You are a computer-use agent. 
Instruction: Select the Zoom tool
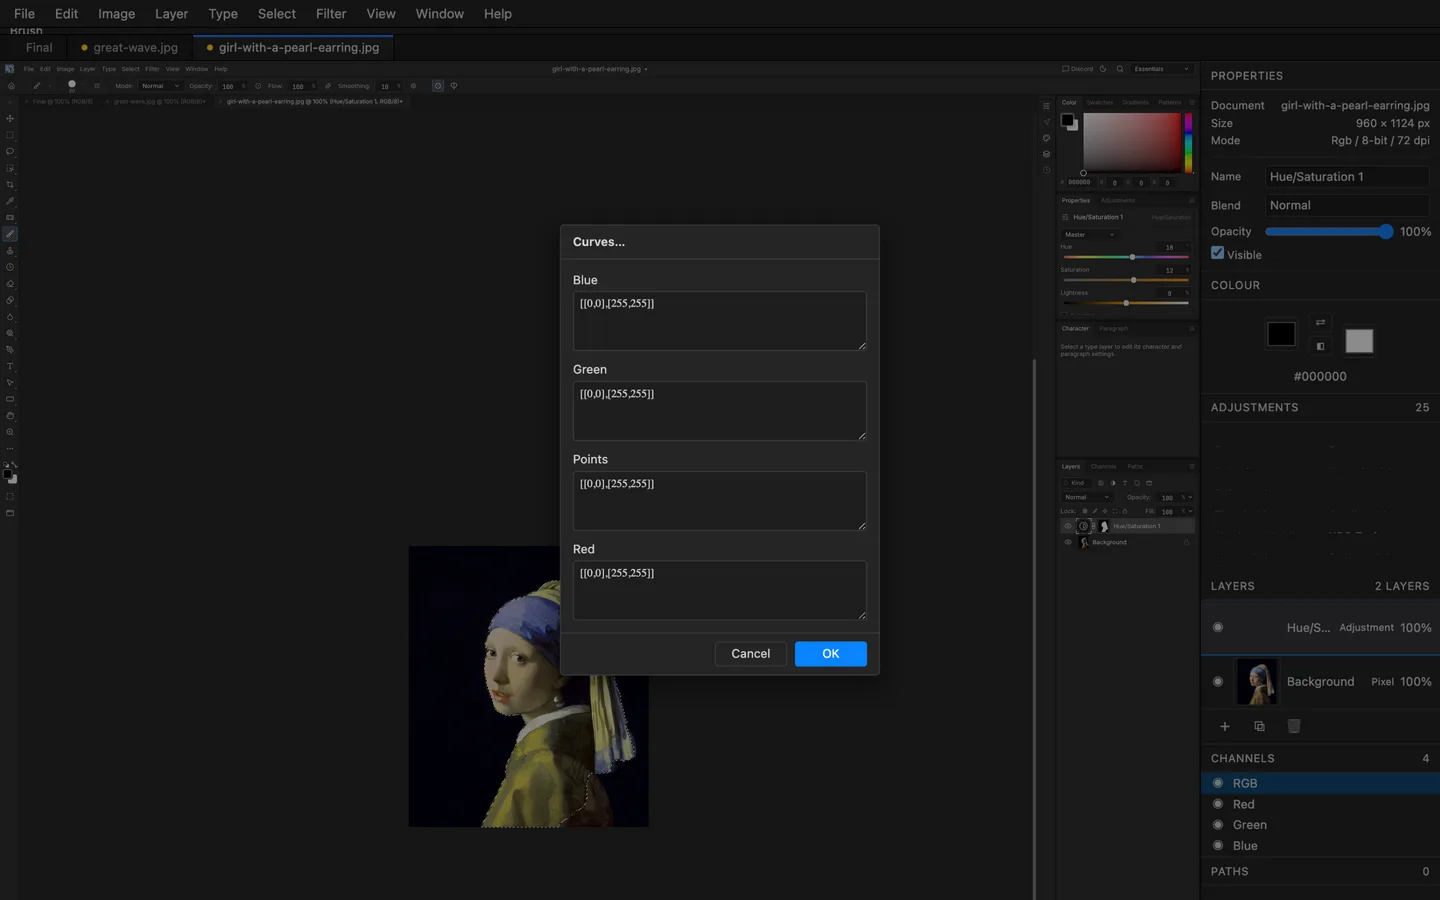click(10, 432)
